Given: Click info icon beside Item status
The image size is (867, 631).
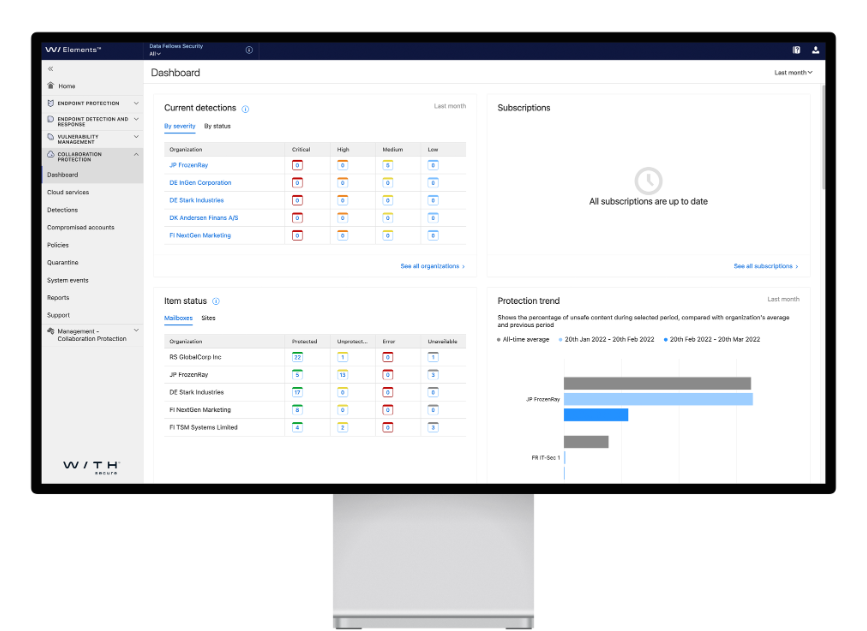Looking at the screenshot, I should (x=216, y=301).
